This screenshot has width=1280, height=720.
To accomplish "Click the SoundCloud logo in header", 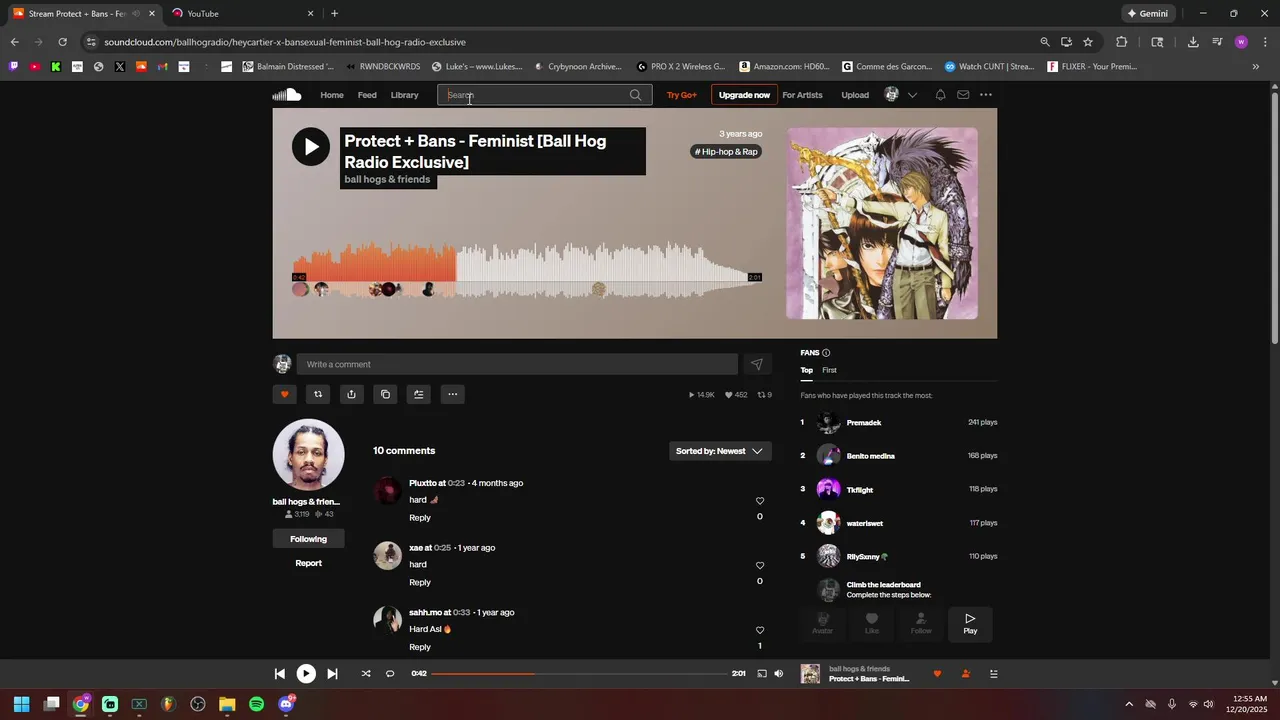I will pyautogui.click(x=287, y=95).
